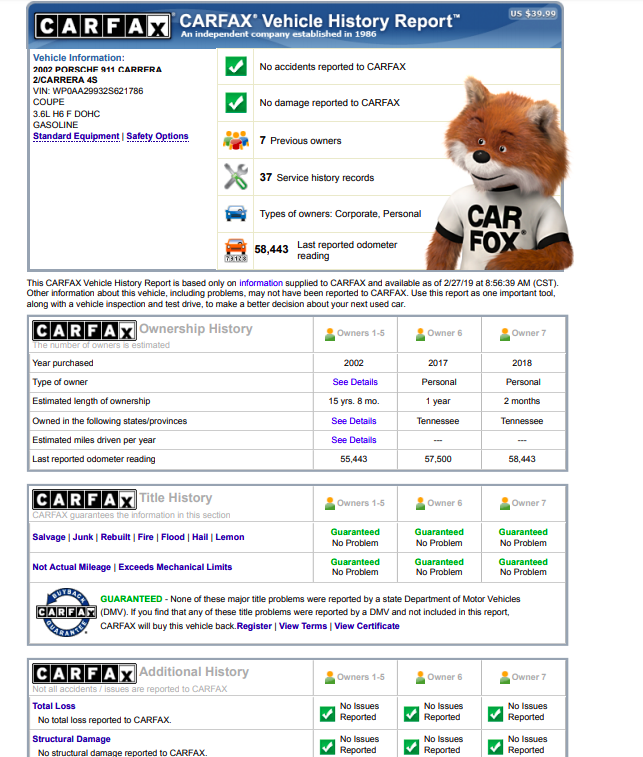Click the green checkmark beside No accidents reported

coord(236,67)
